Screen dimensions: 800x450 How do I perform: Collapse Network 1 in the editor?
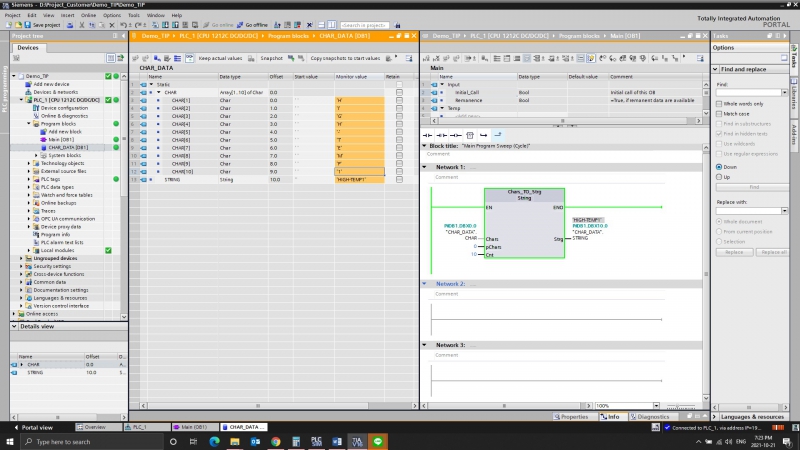[424, 167]
